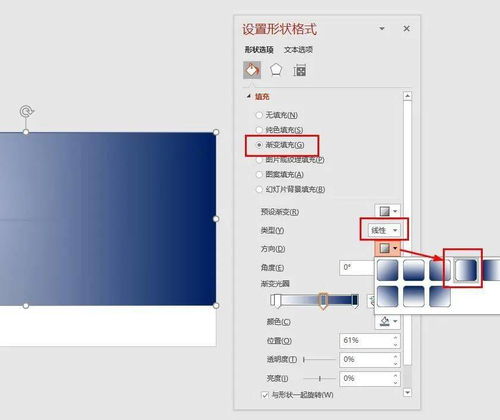Click the shape's bottom-right corner handle

(216, 305)
